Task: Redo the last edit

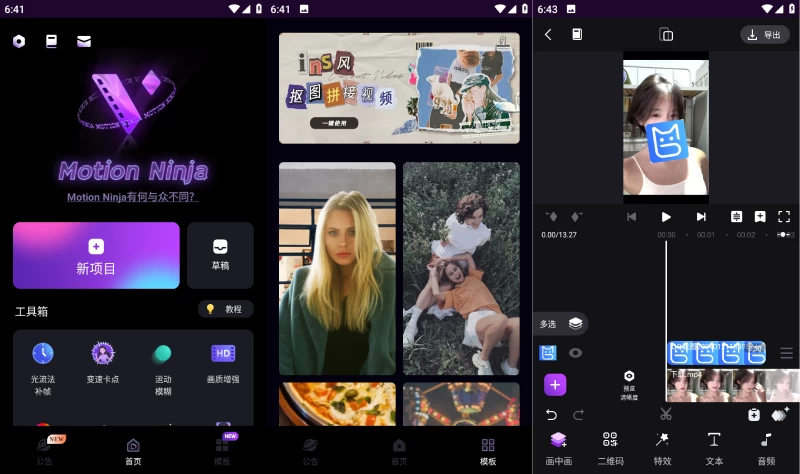Action: coord(578,415)
